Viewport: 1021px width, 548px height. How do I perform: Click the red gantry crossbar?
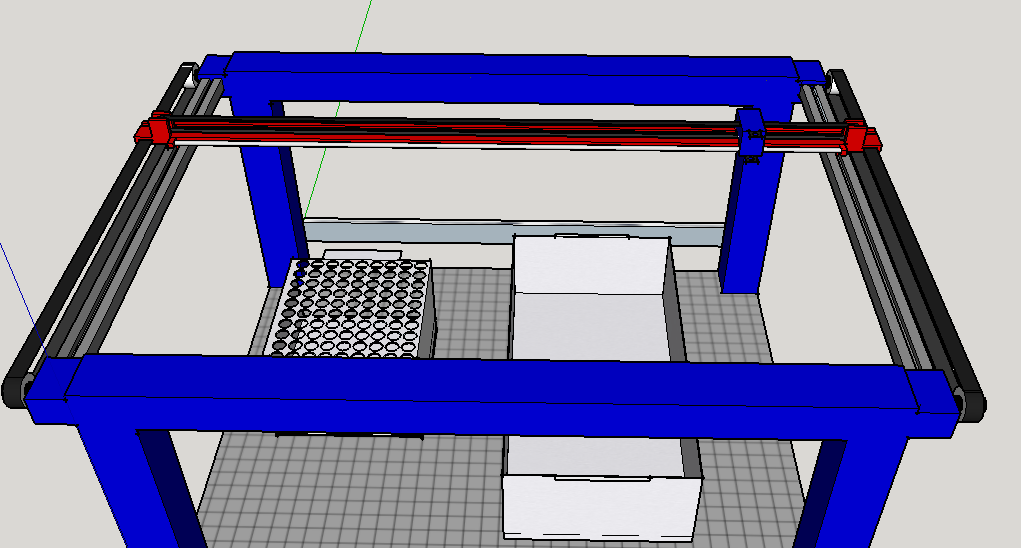click(x=456, y=129)
